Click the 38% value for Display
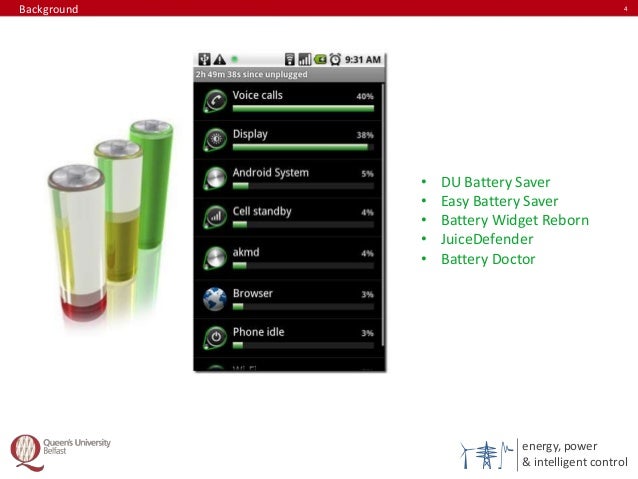 (x=365, y=135)
